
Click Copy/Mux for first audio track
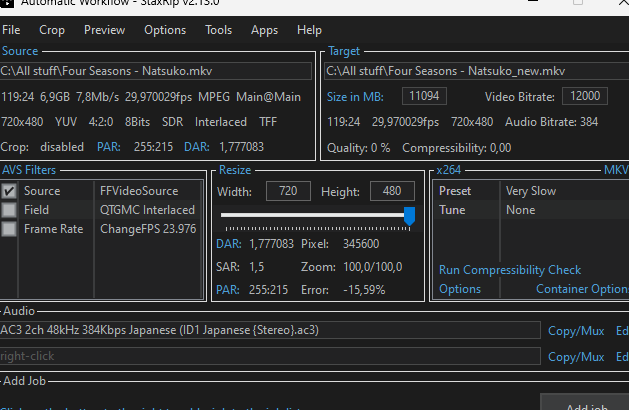576,331
